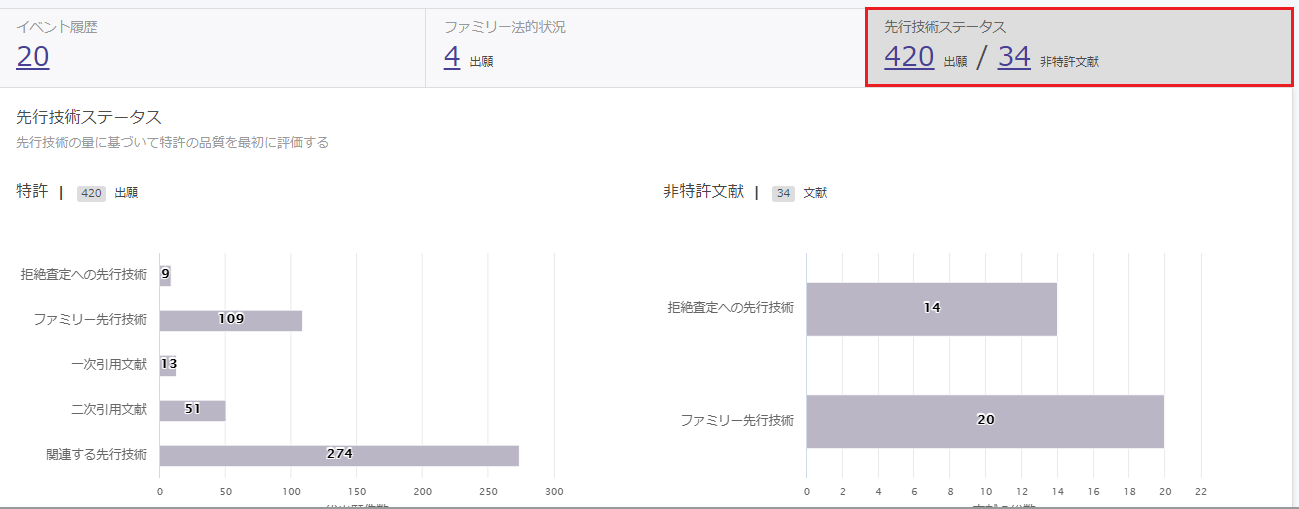Select the ファミリー先行技術 bar showing 109

231,320
